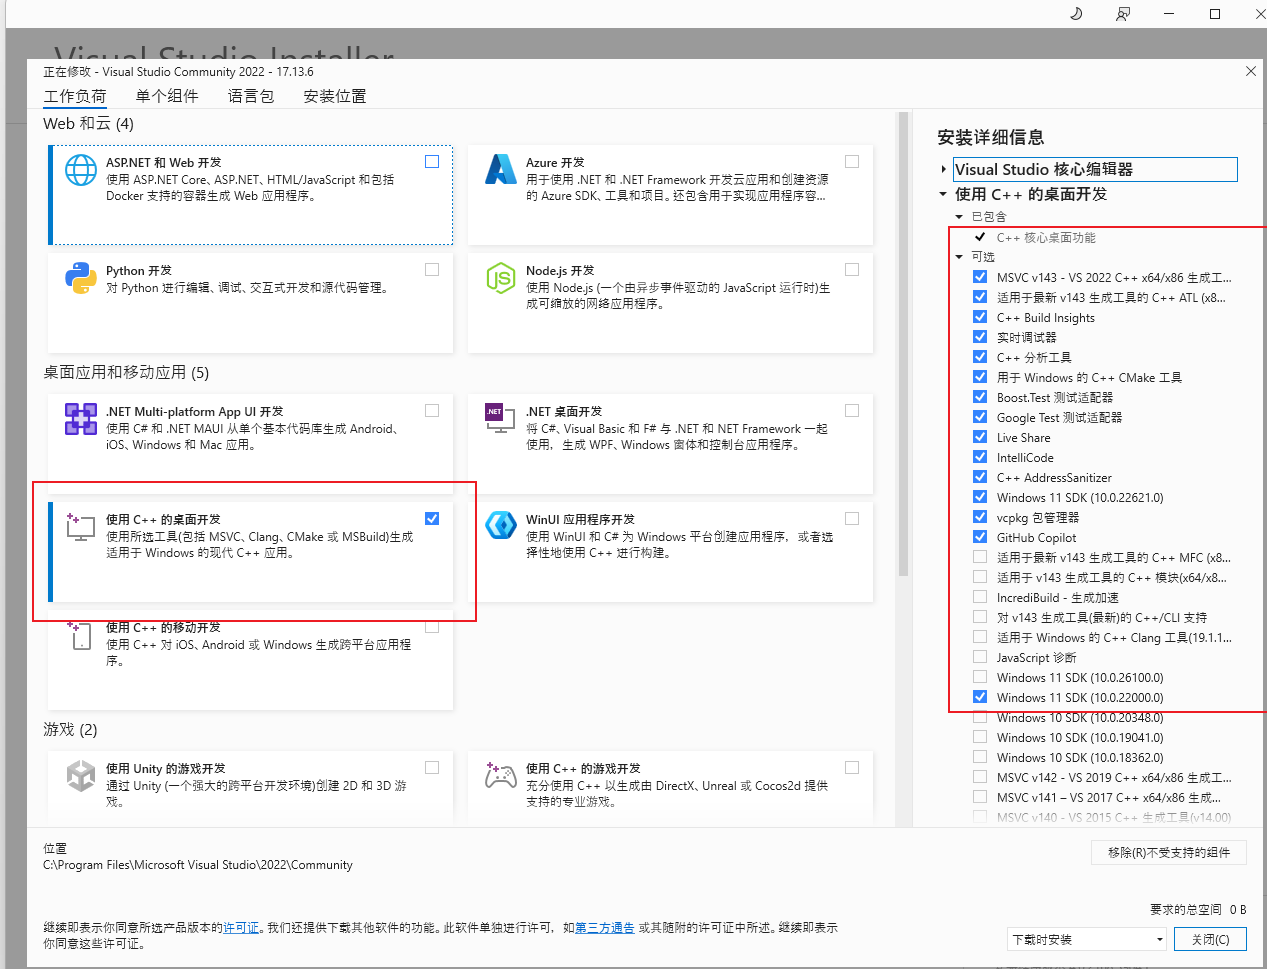Click the Web 和云 (4) section heading
Image resolution: width=1267 pixels, height=969 pixels.
pos(88,124)
